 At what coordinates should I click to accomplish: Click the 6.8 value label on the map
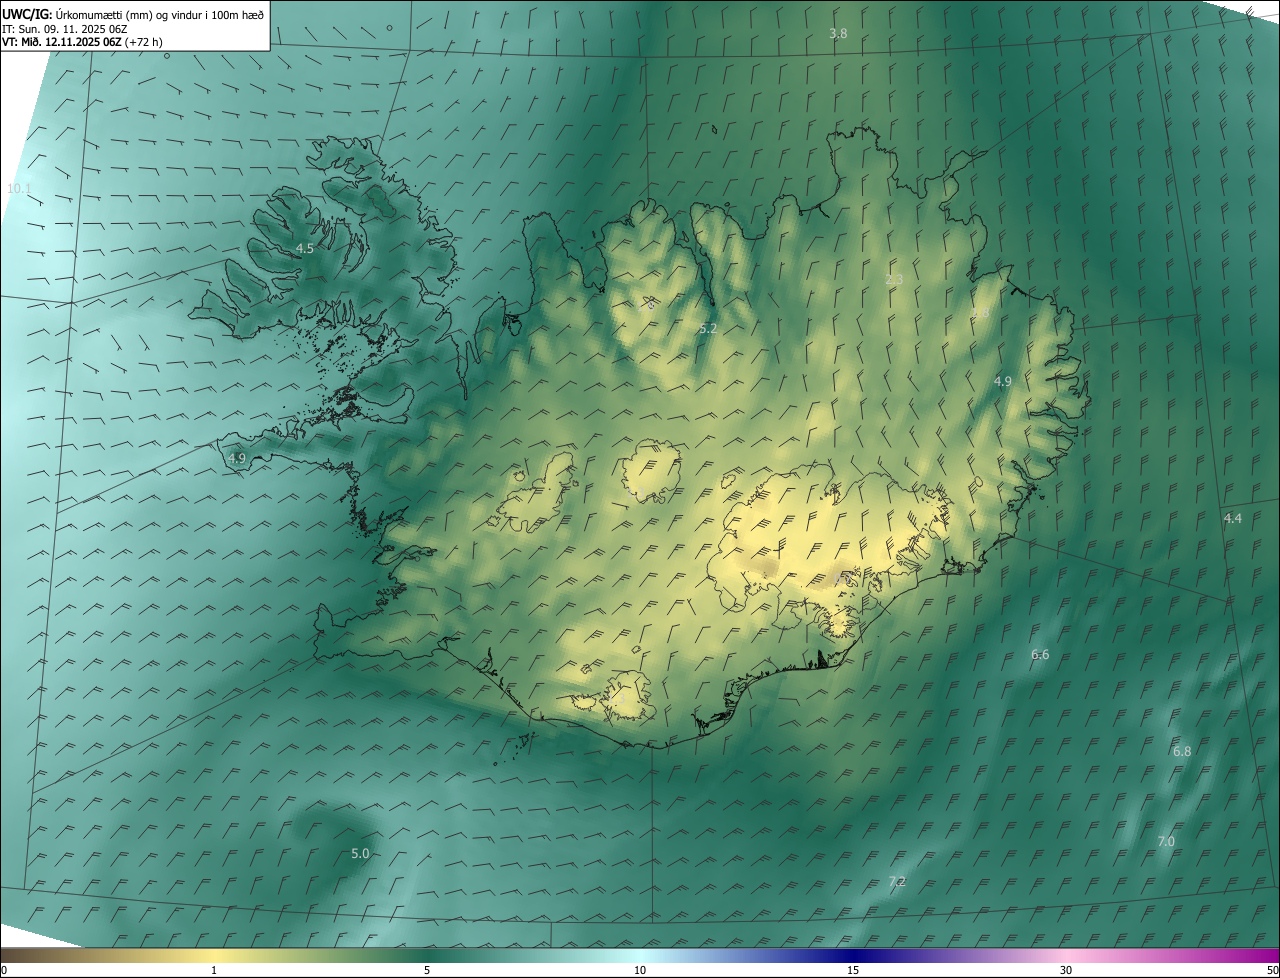1182,751
